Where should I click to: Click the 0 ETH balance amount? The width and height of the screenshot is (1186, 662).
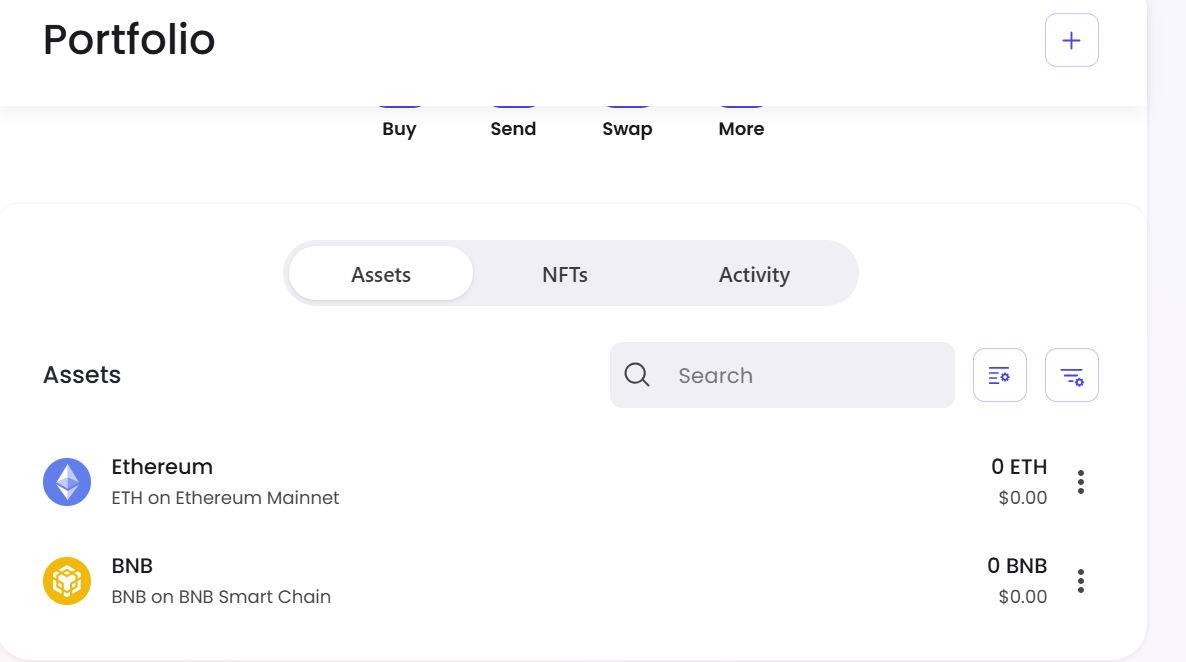[x=1019, y=467]
